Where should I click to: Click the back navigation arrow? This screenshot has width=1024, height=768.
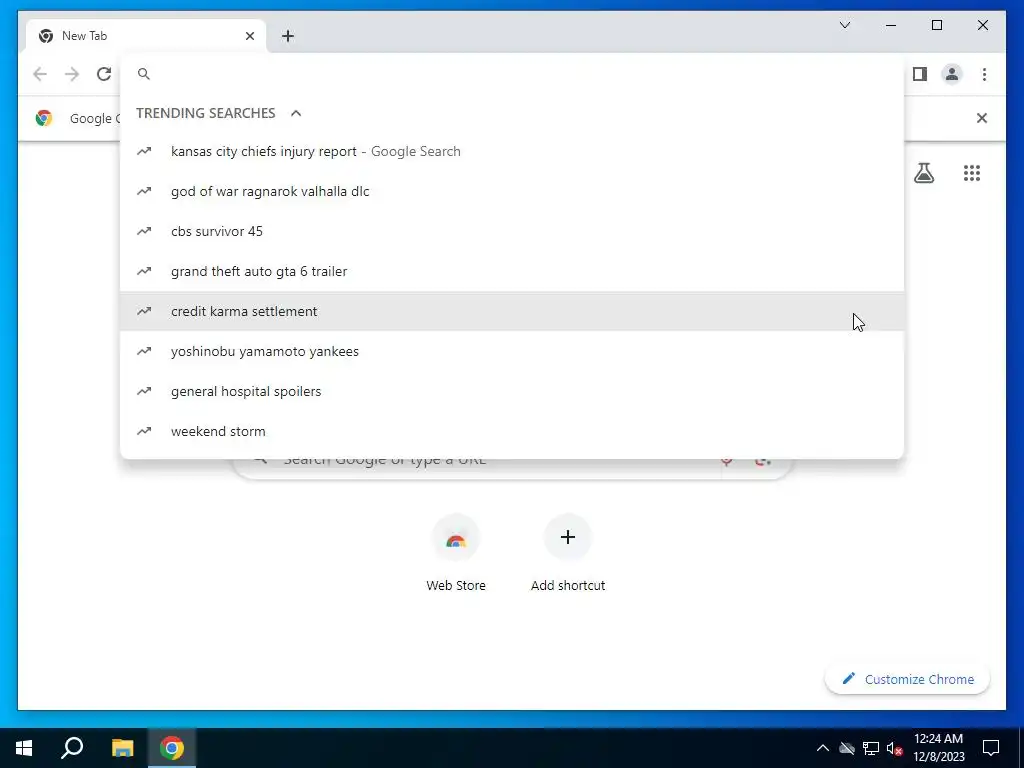[40, 74]
